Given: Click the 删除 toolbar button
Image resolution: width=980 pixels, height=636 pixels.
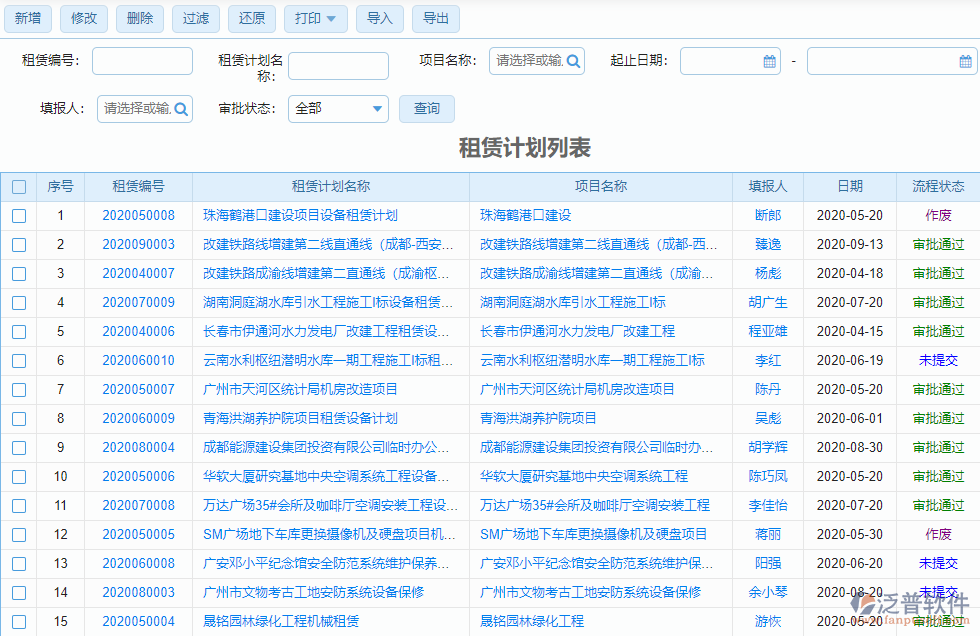Looking at the screenshot, I should [139, 18].
